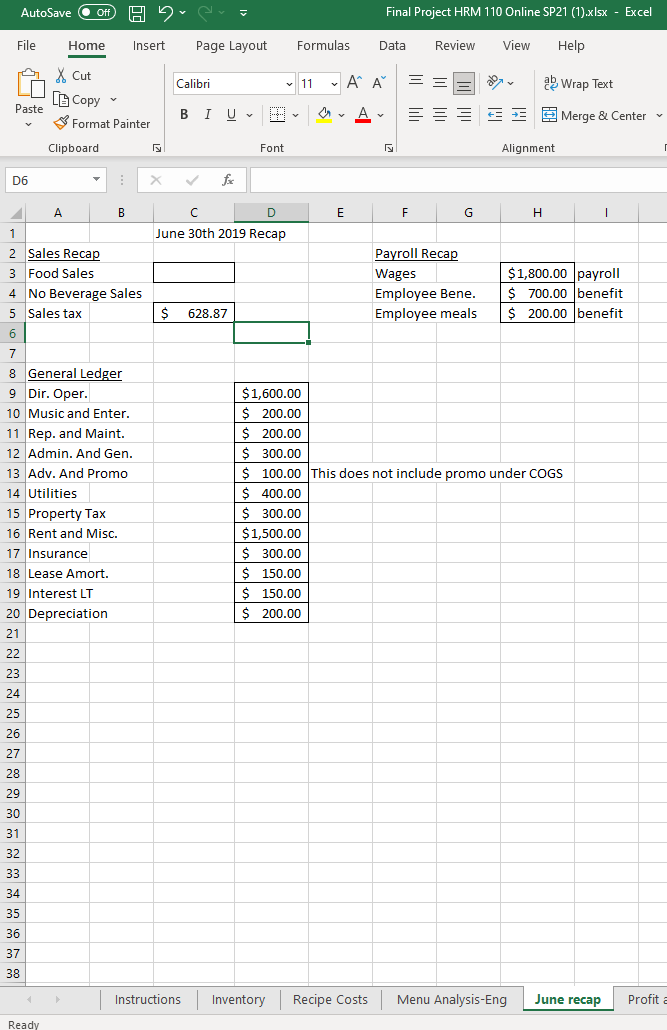Apply the yellow fill color bucket
The image size is (667, 1030).
(x=324, y=115)
